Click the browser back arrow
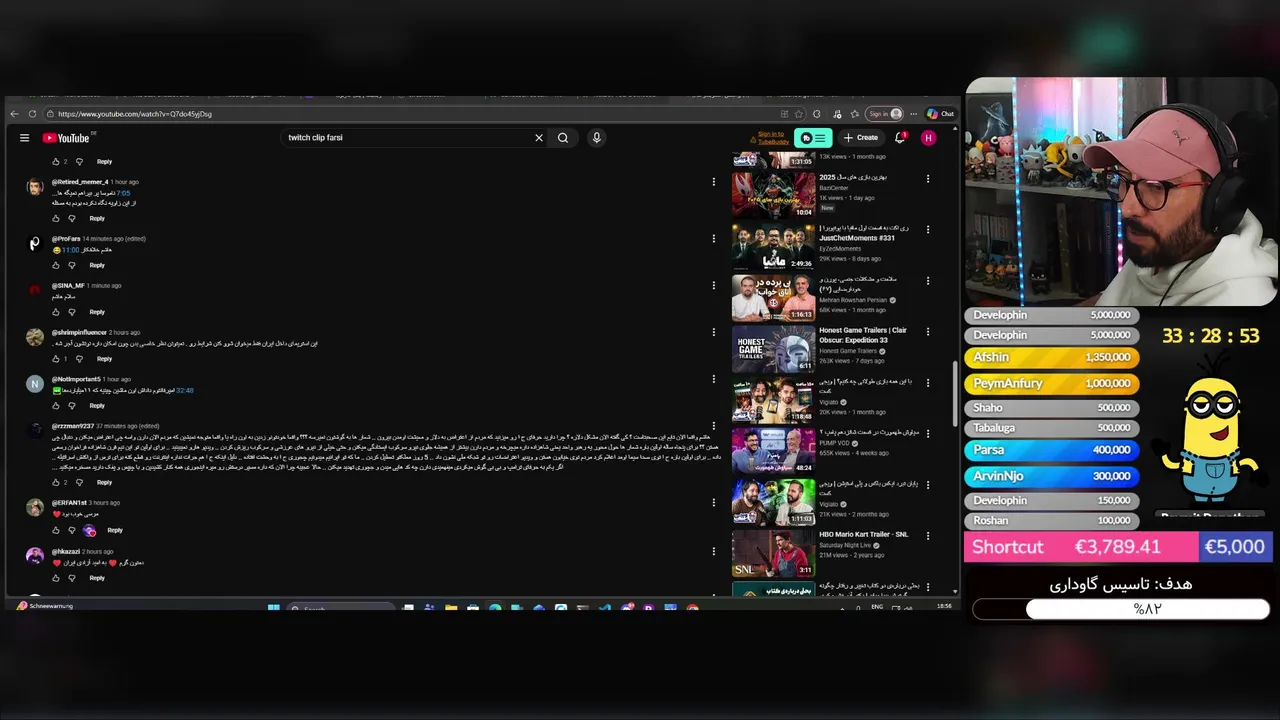The width and height of the screenshot is (1280, 720). coord(14,114)
